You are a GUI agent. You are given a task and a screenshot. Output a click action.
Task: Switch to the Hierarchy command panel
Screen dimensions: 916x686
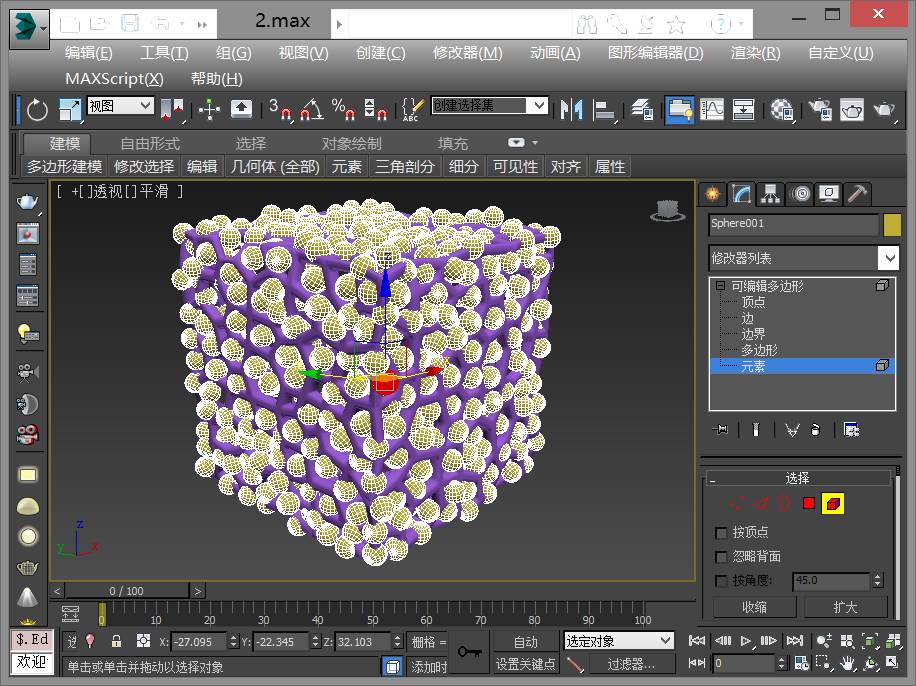771,194
